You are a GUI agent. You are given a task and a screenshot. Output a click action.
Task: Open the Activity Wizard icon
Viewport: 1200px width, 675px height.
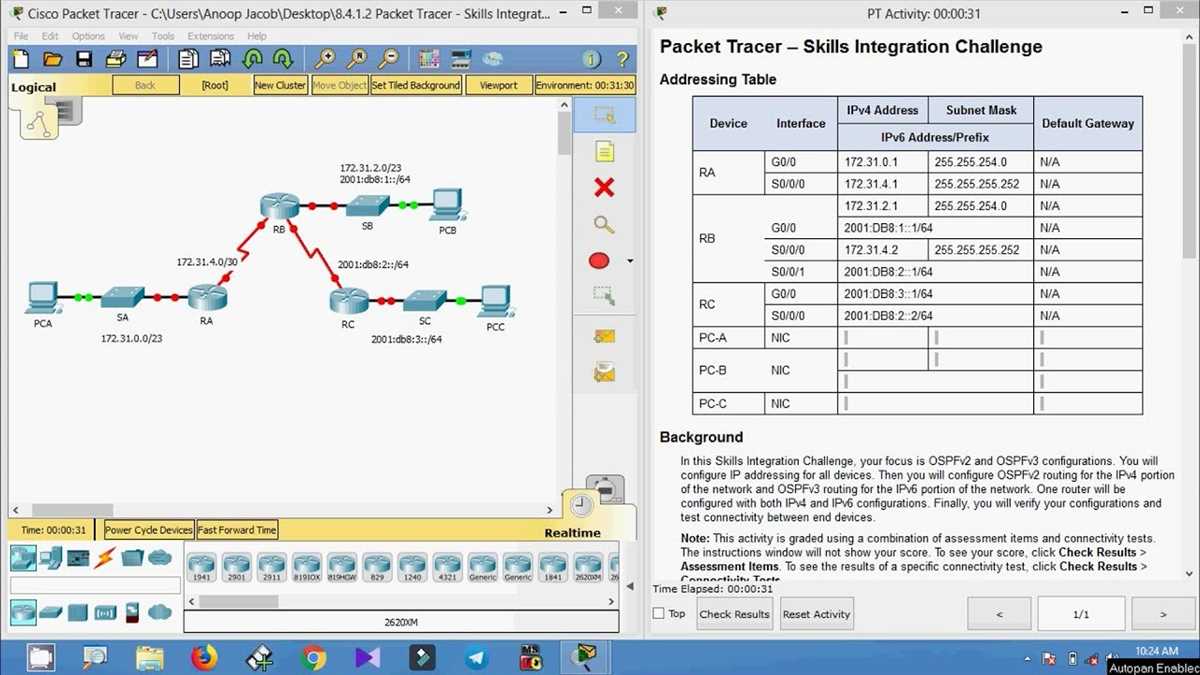pos(146,60)
